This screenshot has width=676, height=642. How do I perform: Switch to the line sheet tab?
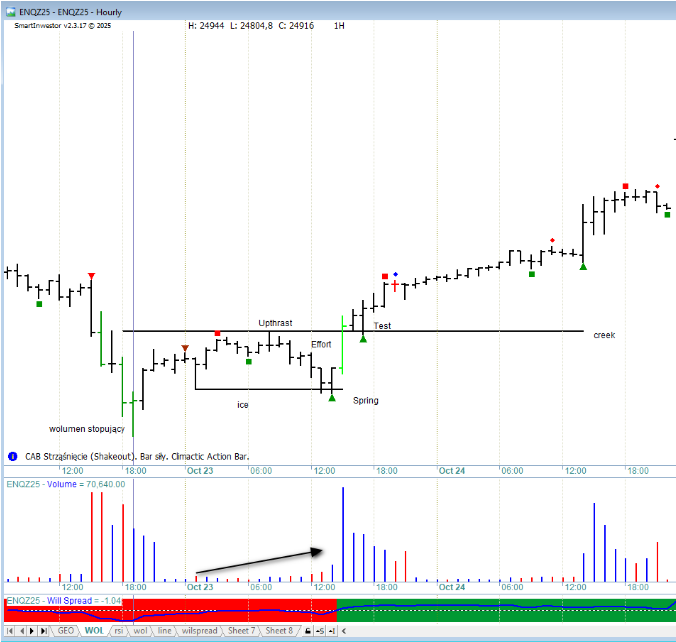pyautogui.click(x=164, y=631)
